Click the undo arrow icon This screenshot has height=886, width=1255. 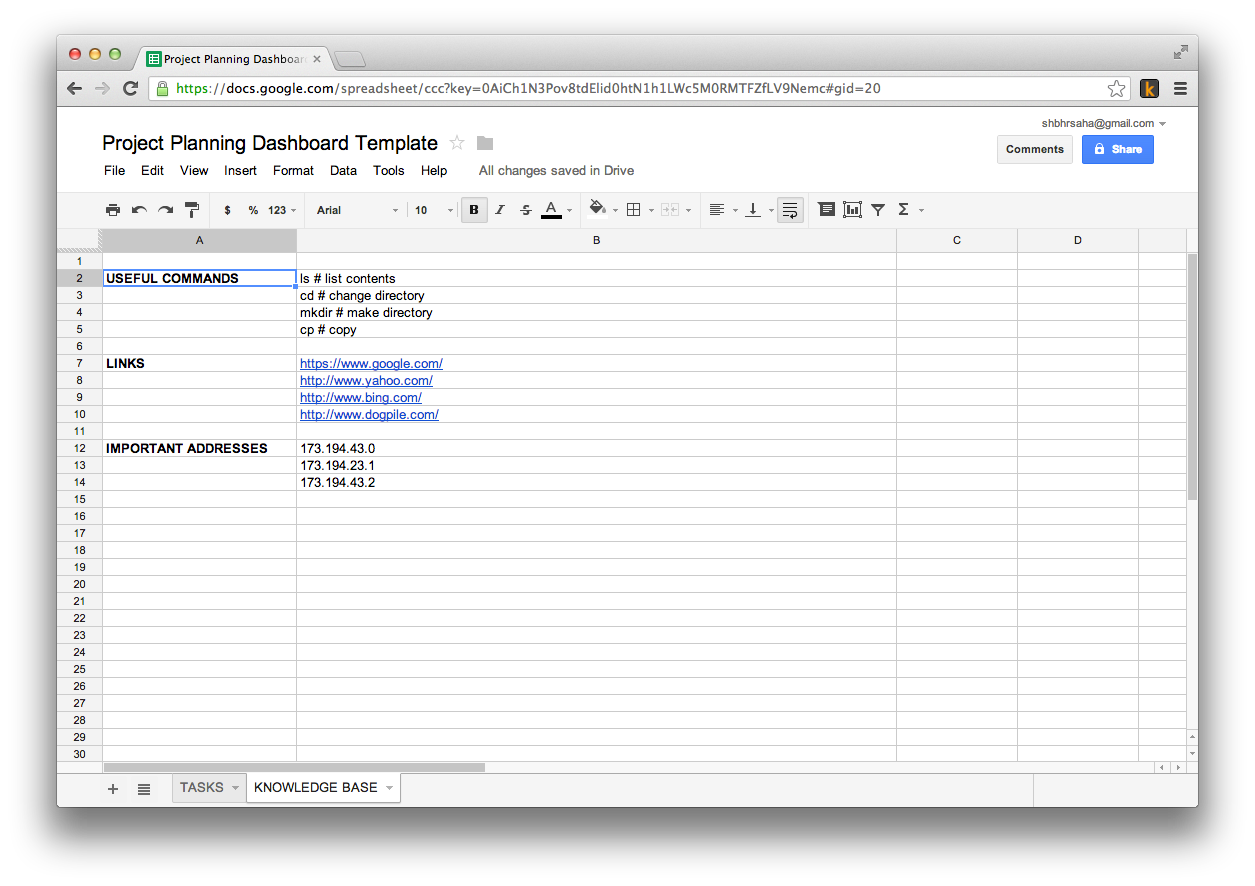[x=139, y=210]
